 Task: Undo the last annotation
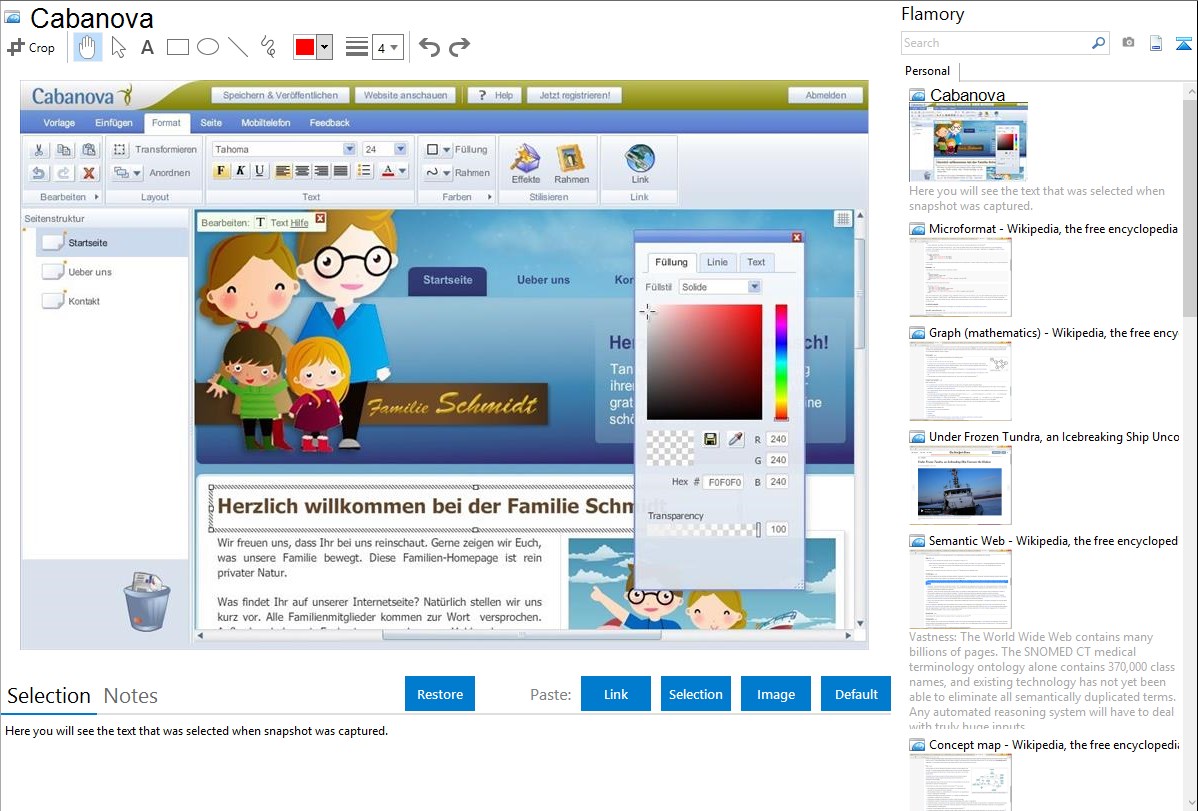[429, 47]
